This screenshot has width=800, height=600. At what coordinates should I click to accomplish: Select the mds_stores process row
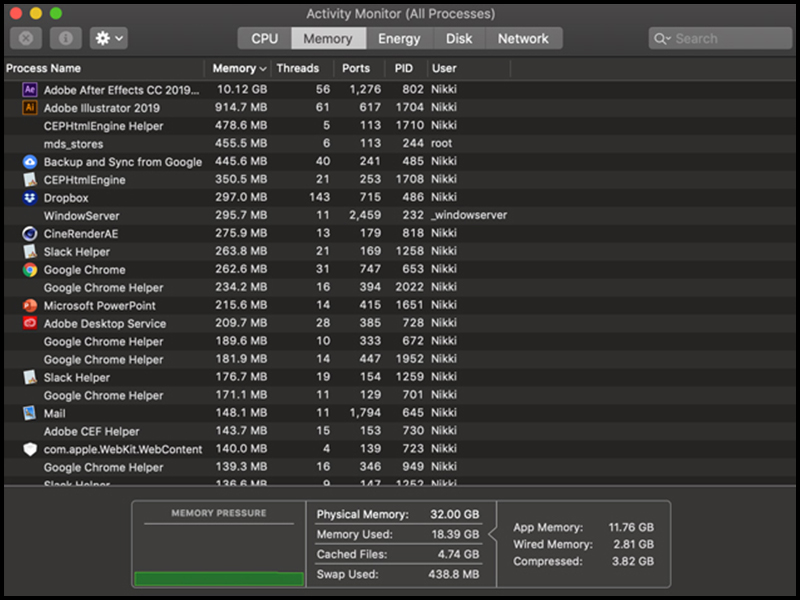point(399,143)
